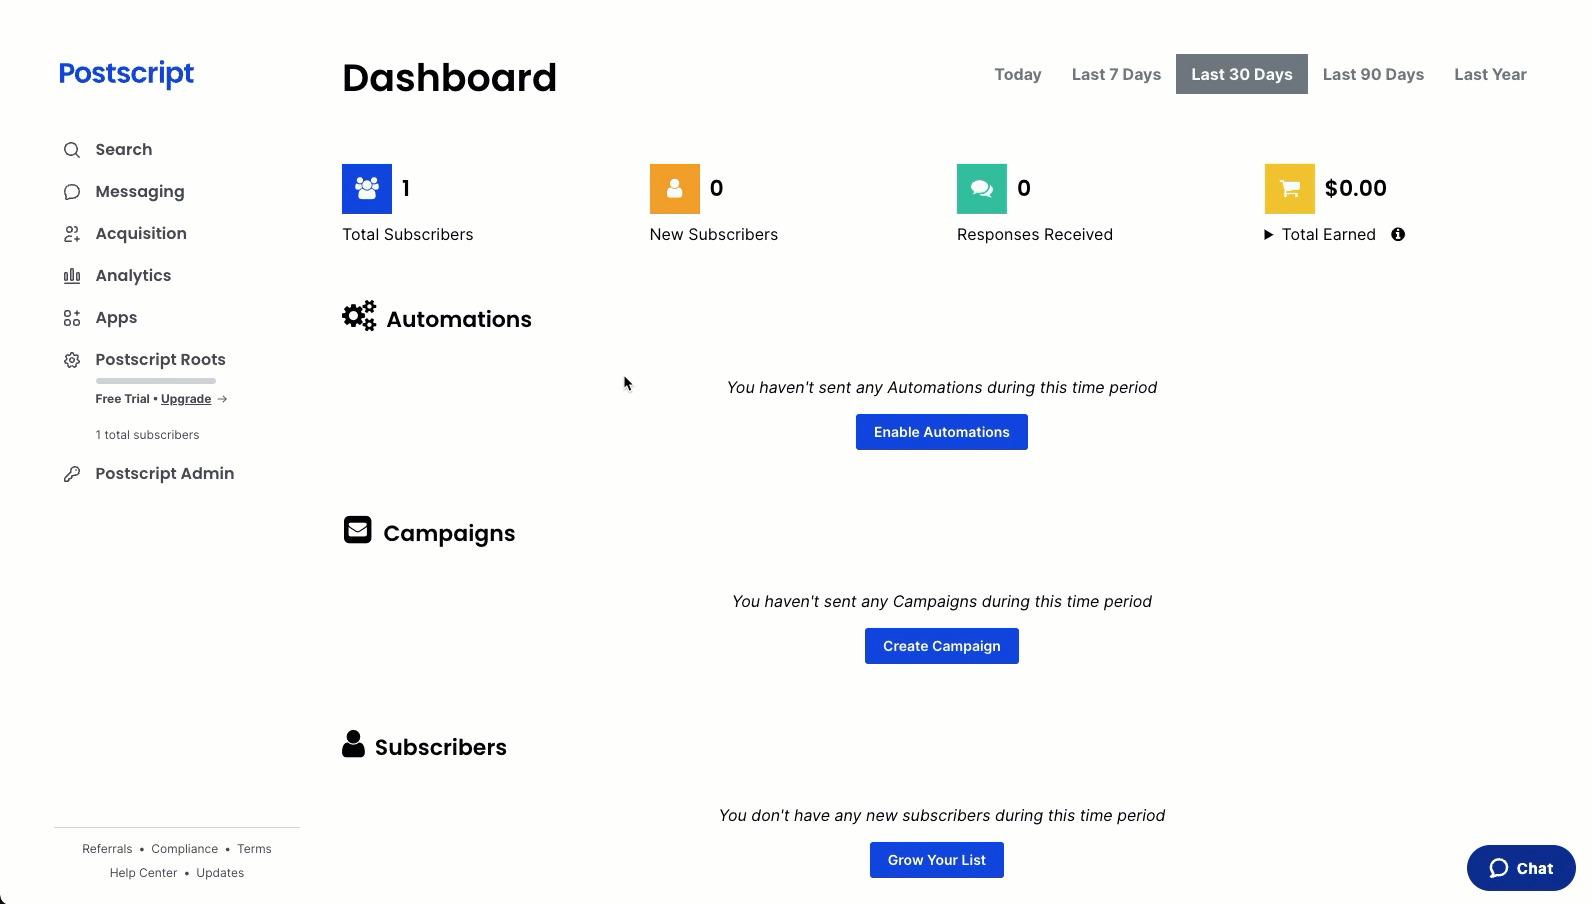Image resolution: width=1592 pixels, height=904 pixels.
Task: Click the Enable Automations button
Action: (941, 432)
